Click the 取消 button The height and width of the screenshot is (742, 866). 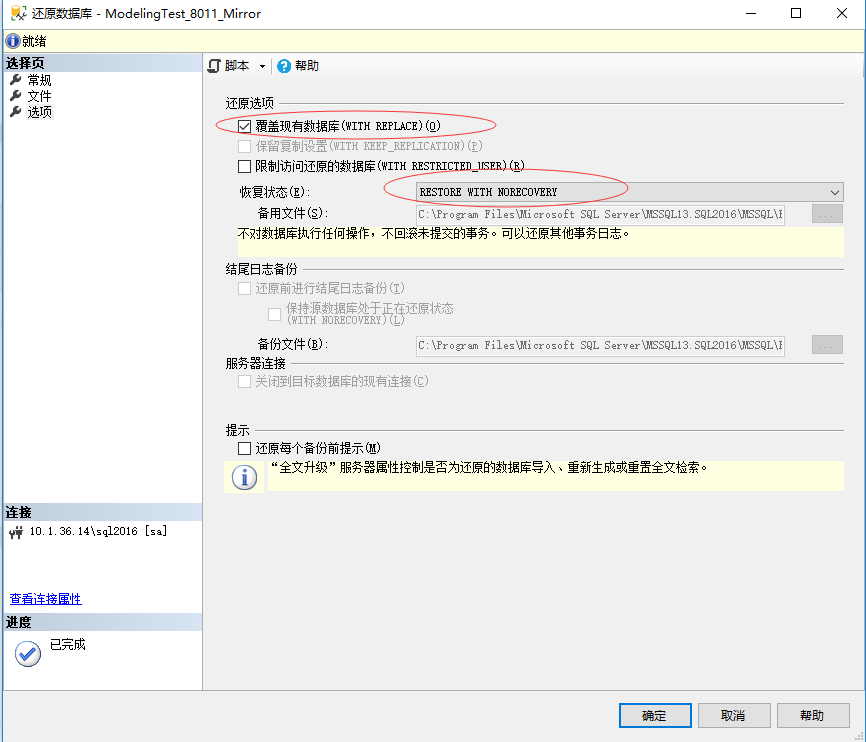[734, 715]
